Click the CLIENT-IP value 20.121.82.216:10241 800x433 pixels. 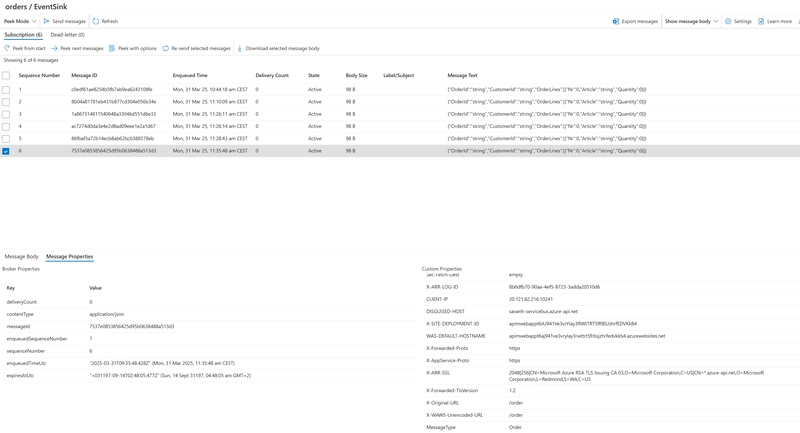[531, 299]
